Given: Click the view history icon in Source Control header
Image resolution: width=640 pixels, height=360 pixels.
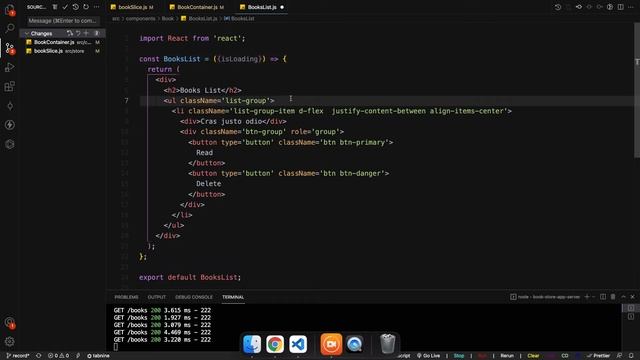Looking at the screenshot, I should pyautogui.click(x=76, y=7).
